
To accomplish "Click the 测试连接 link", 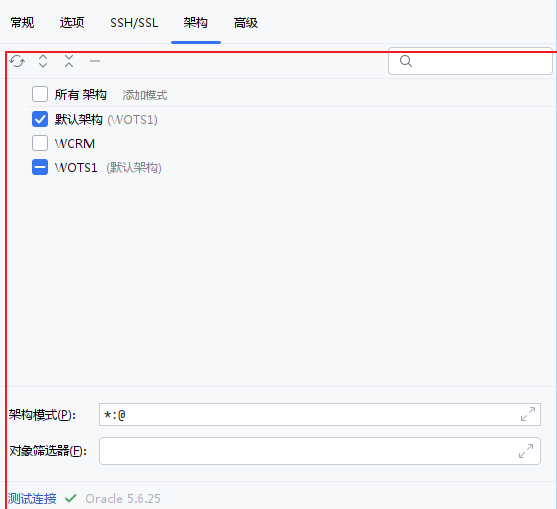I will [x=32, y=499].
